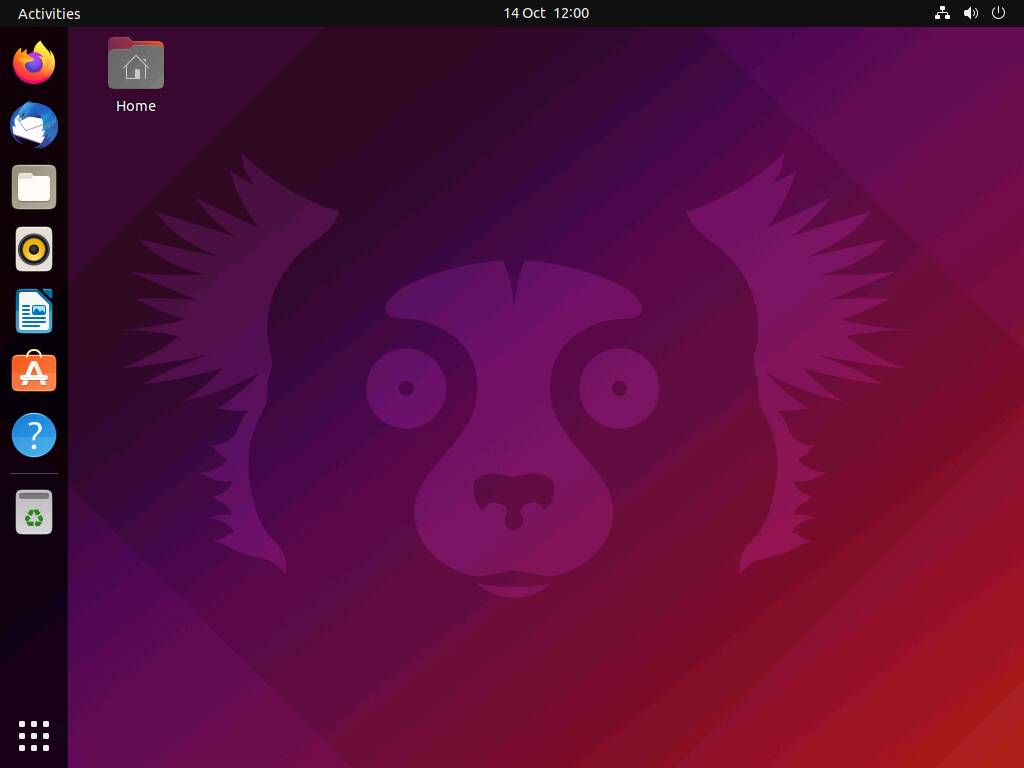
Task: Open the power menu icon
Action: click(x=999, y=13)
